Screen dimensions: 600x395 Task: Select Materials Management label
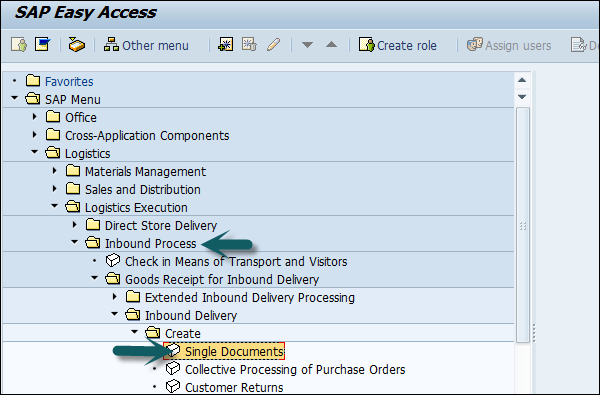[x=145, y=171]
